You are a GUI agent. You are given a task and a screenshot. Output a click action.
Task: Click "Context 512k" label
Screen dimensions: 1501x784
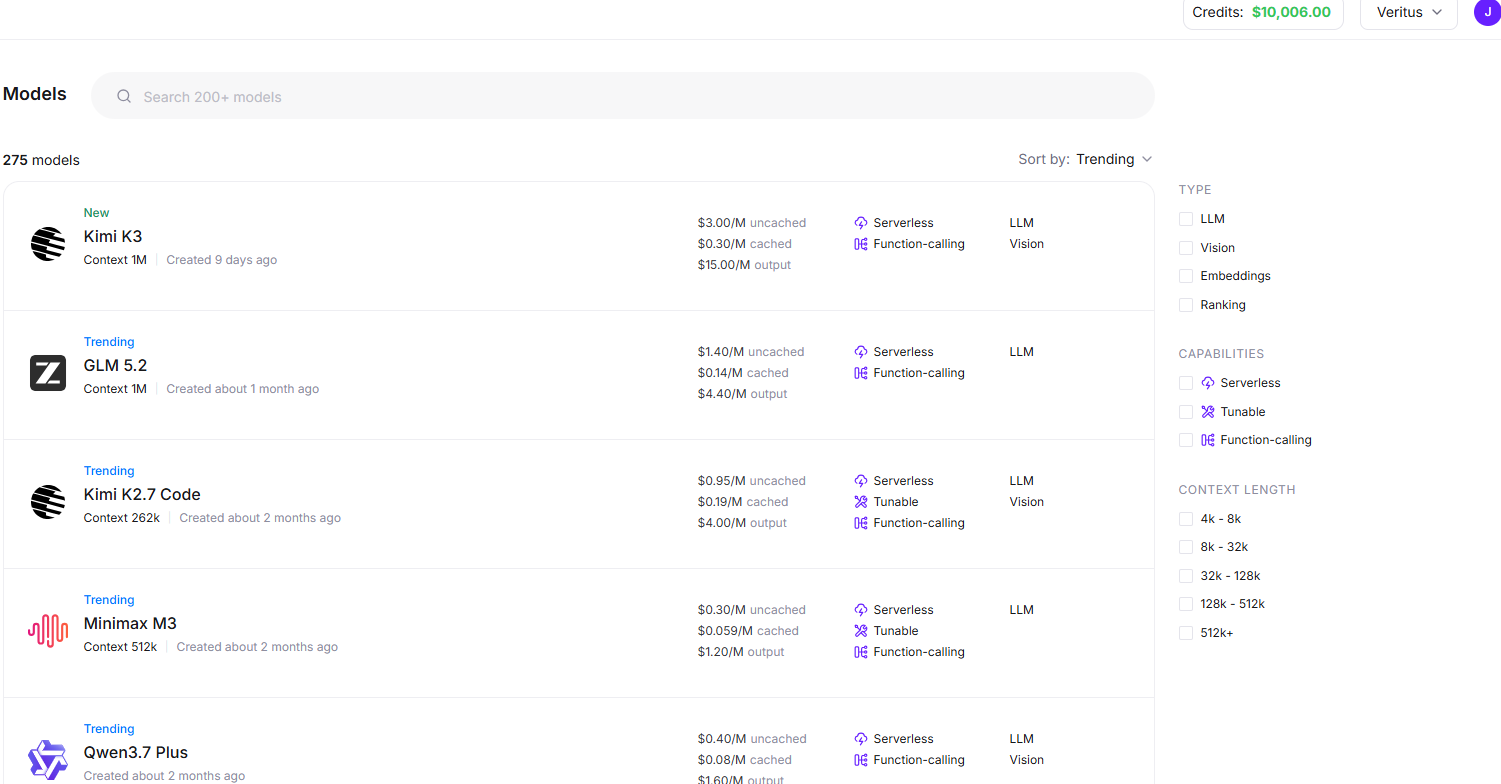pos(120,647)
